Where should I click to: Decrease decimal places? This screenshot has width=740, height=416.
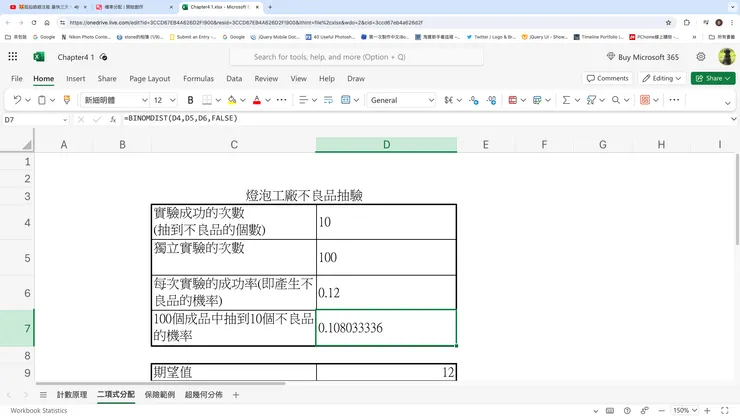pyautogui.click(x=474, y=100)
